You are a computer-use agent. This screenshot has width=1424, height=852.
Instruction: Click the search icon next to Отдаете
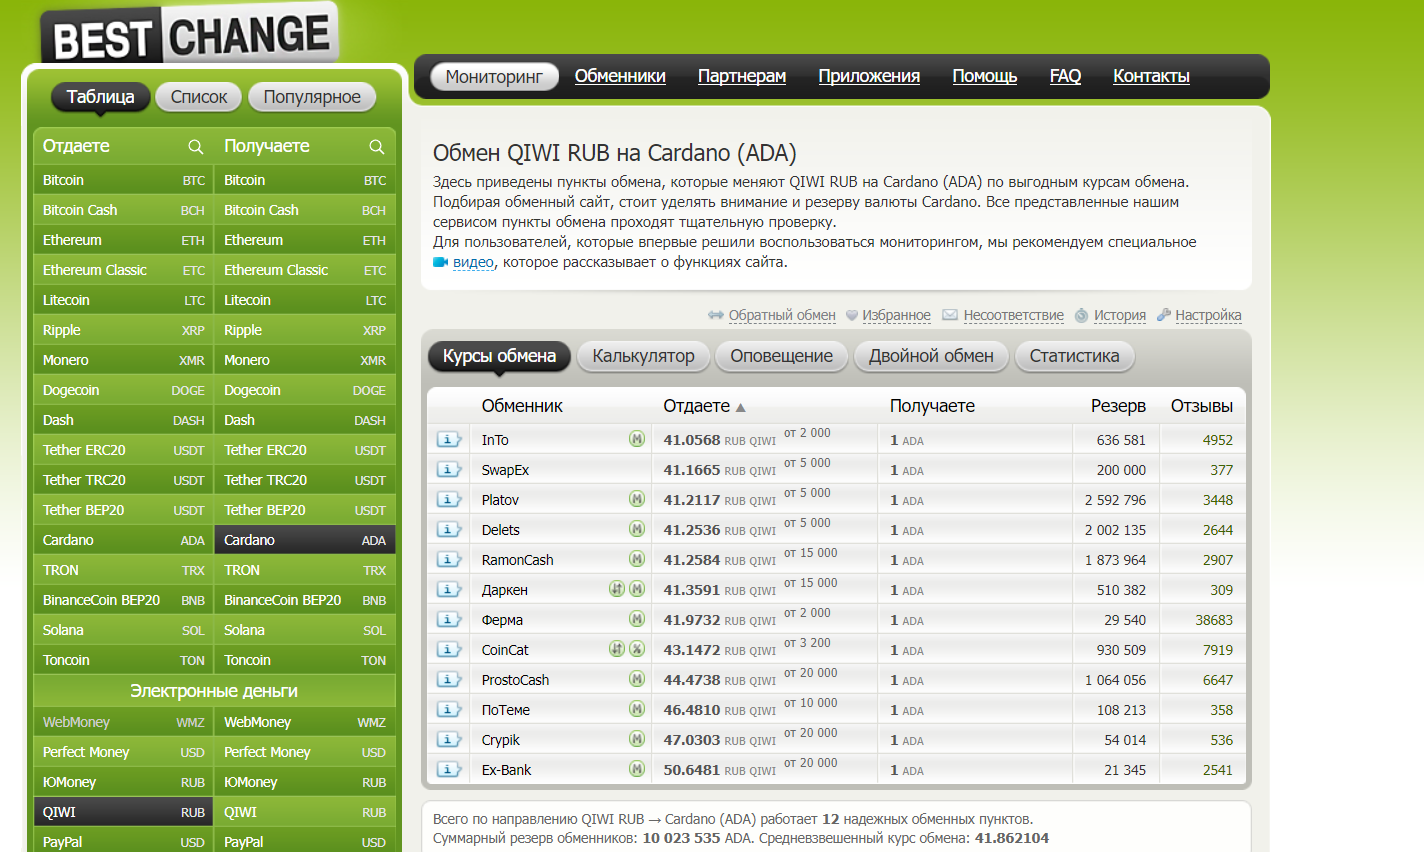tap(196, 147)
